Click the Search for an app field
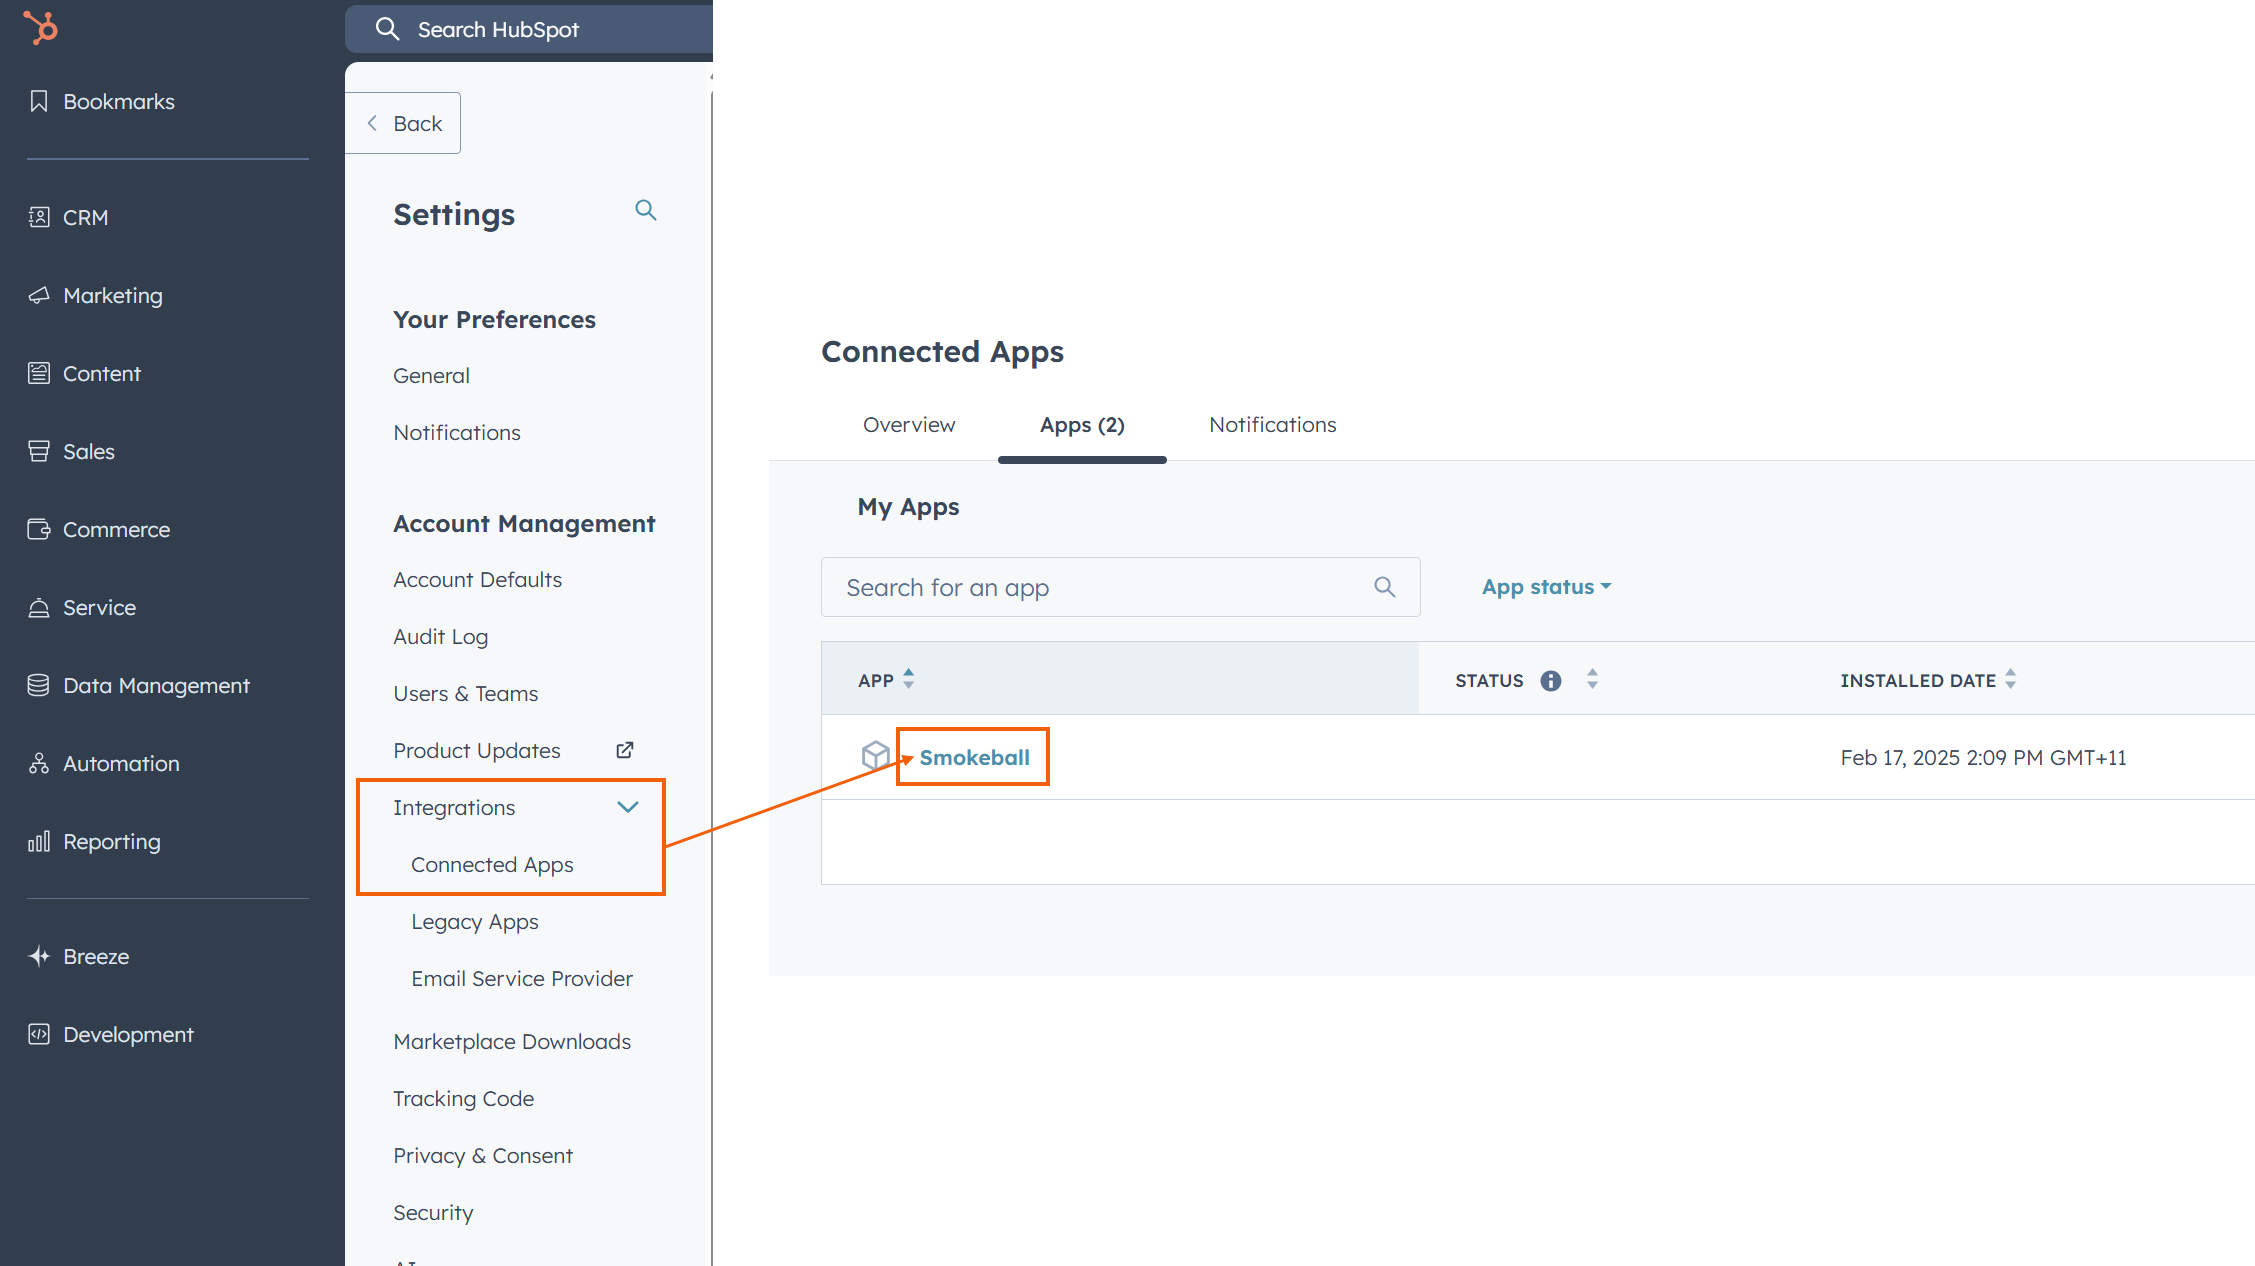This screenshot has height=1266, width=2255. pyautogui.click(x=1105, y=587)
